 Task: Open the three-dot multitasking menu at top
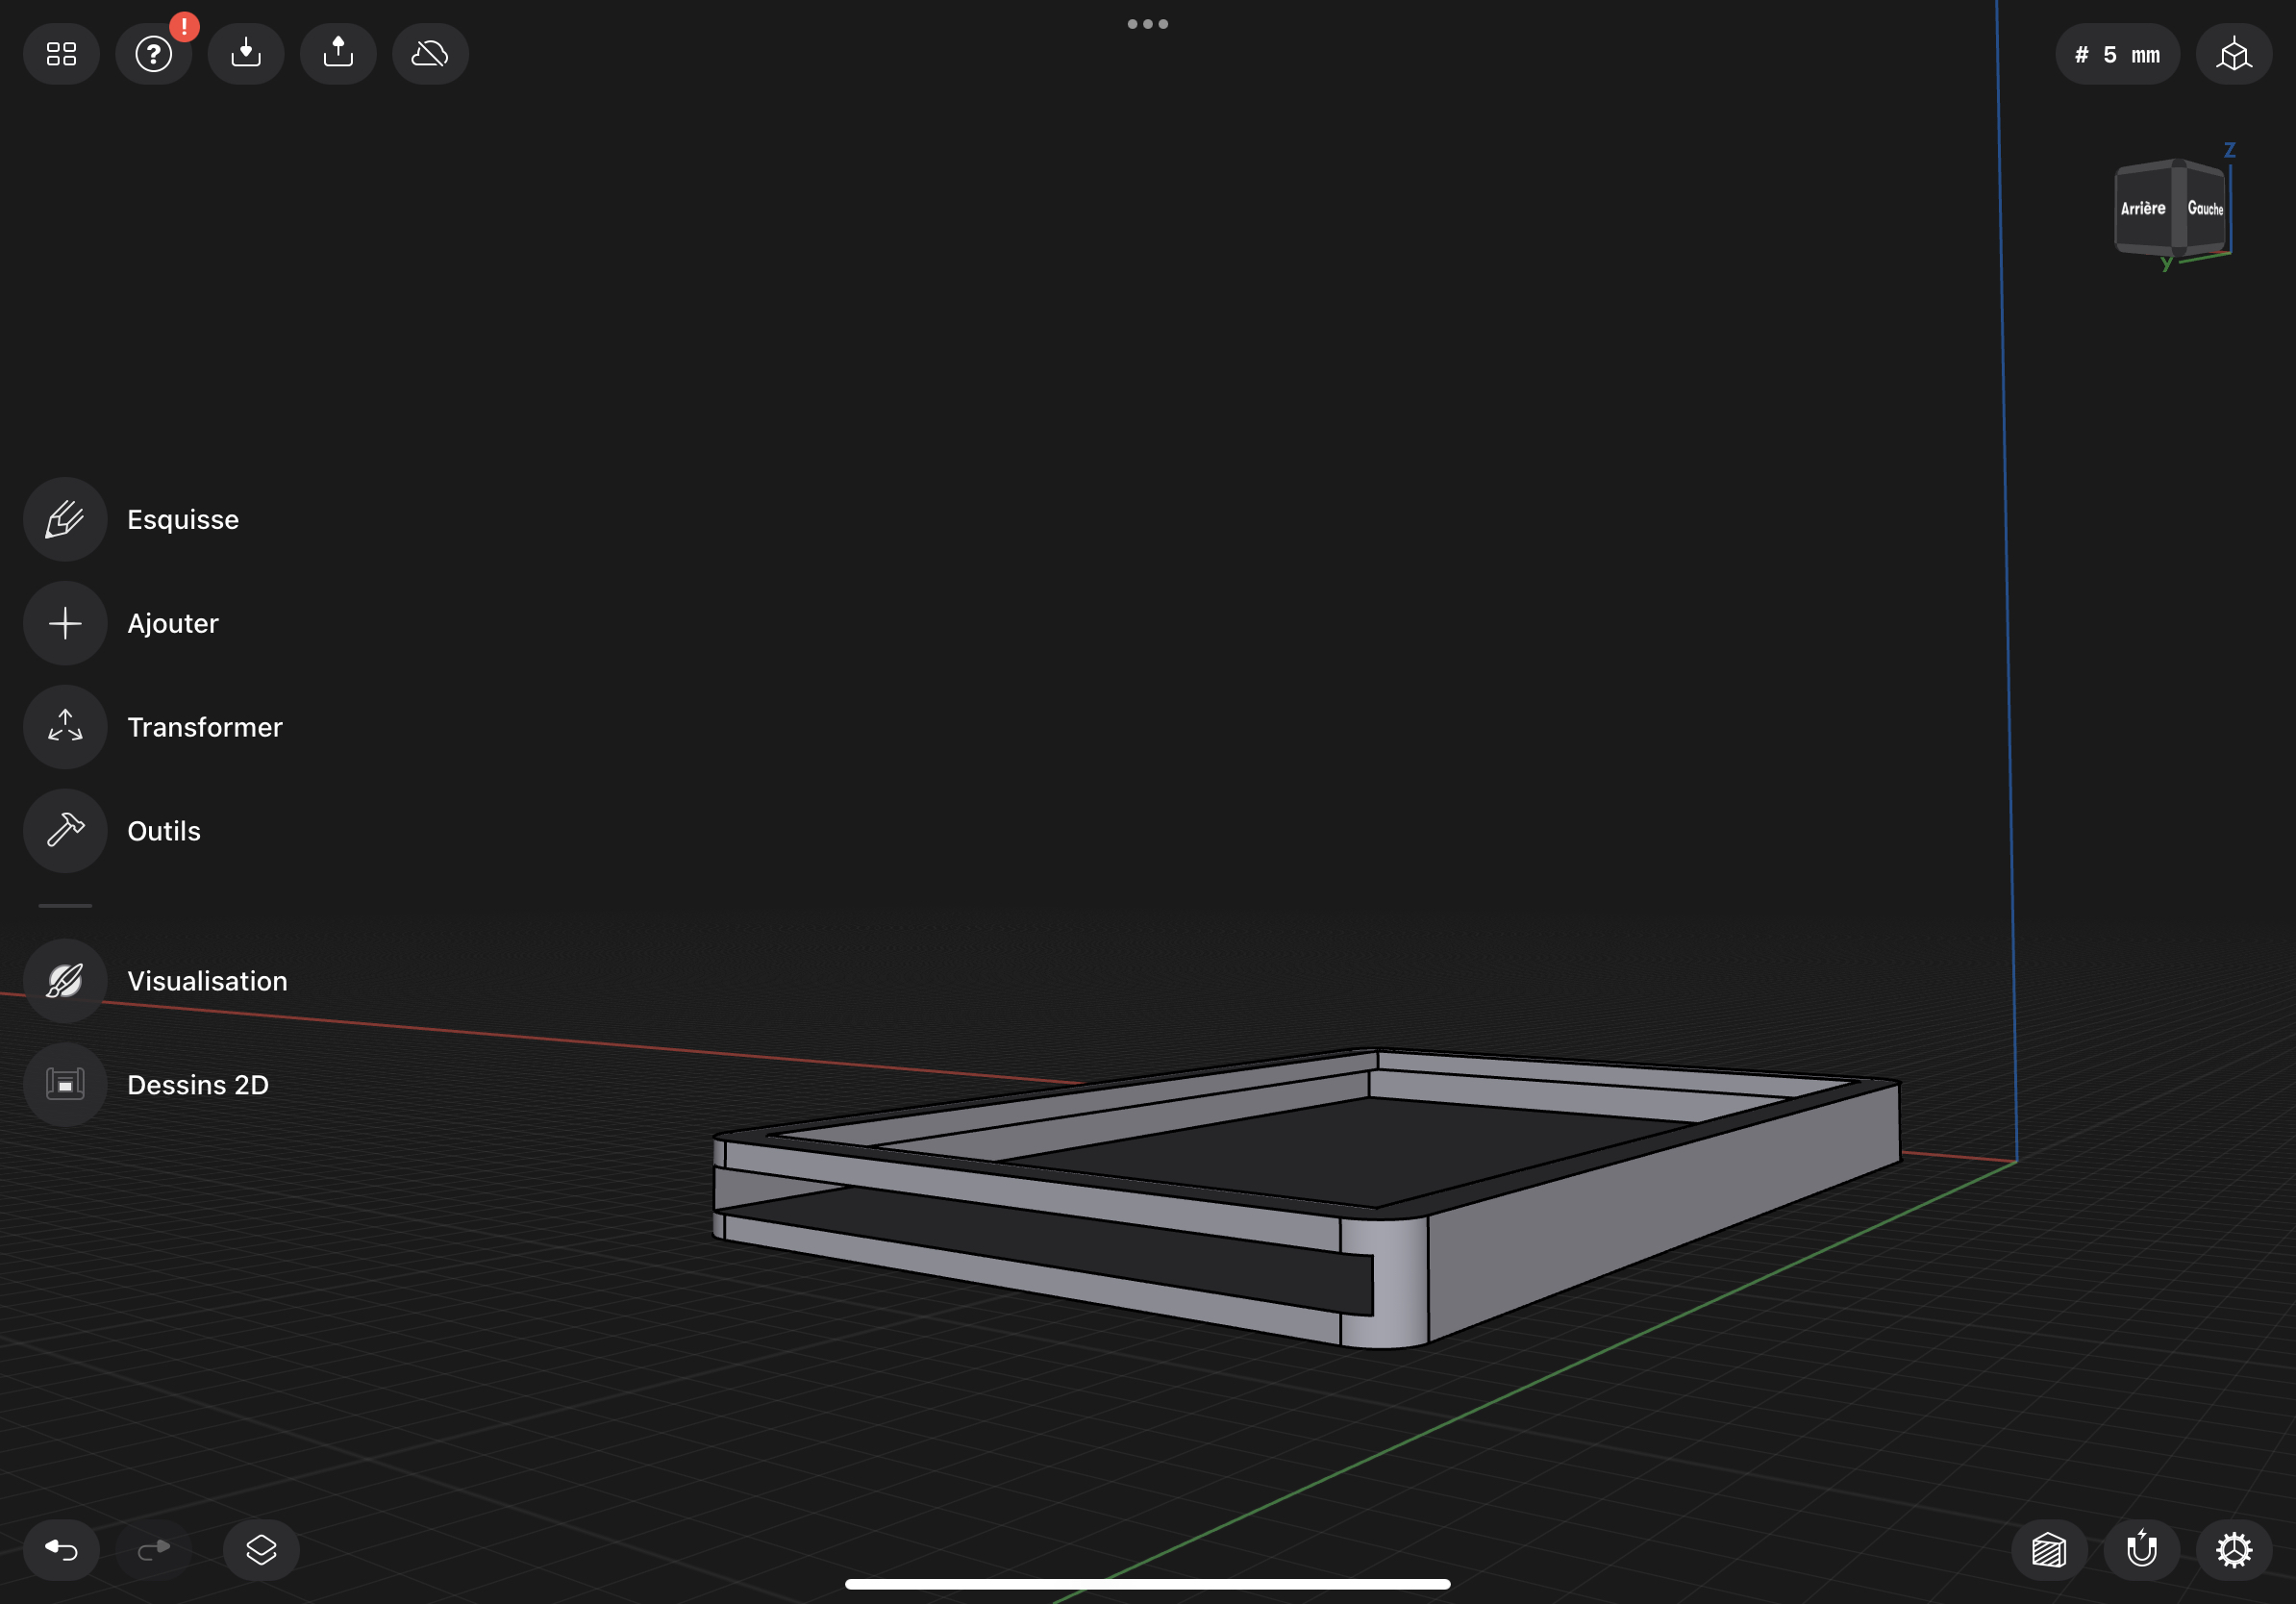click(x=1148, y=24)
